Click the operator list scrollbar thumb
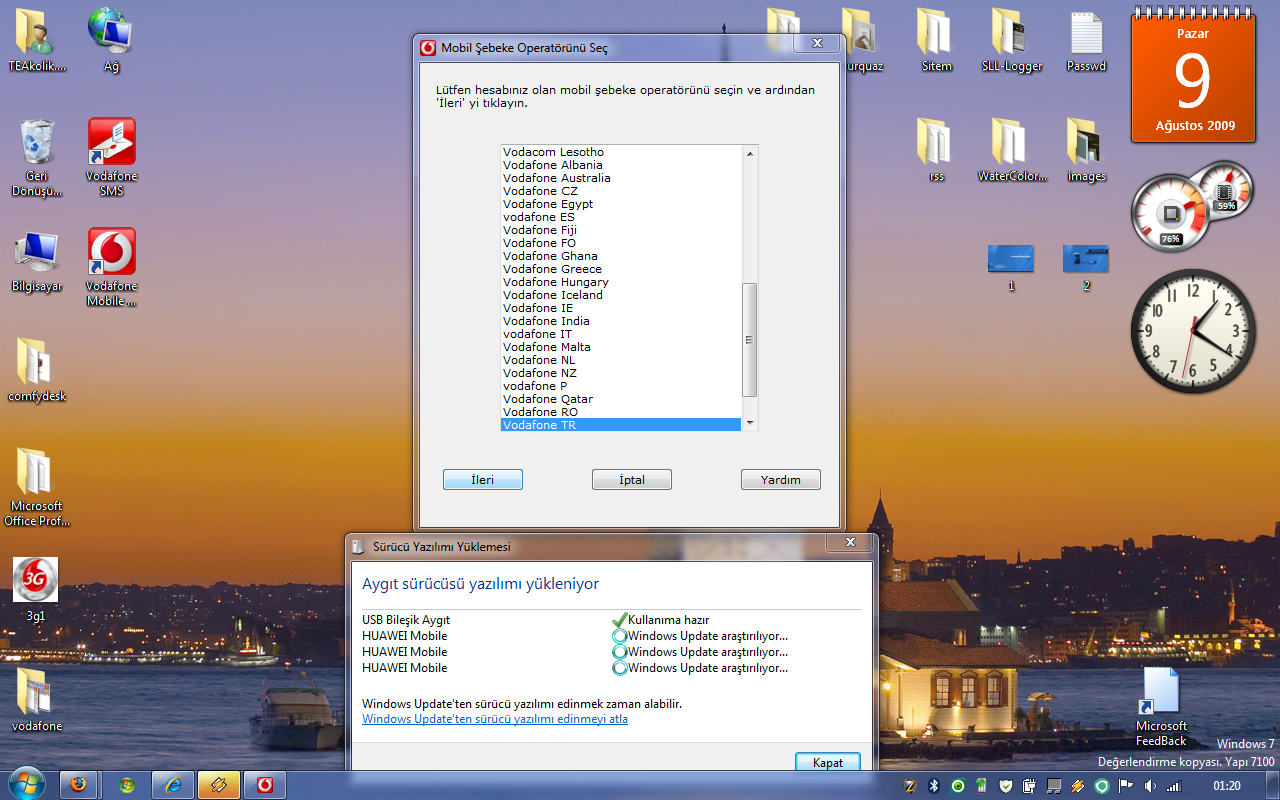 coord(750,339)
